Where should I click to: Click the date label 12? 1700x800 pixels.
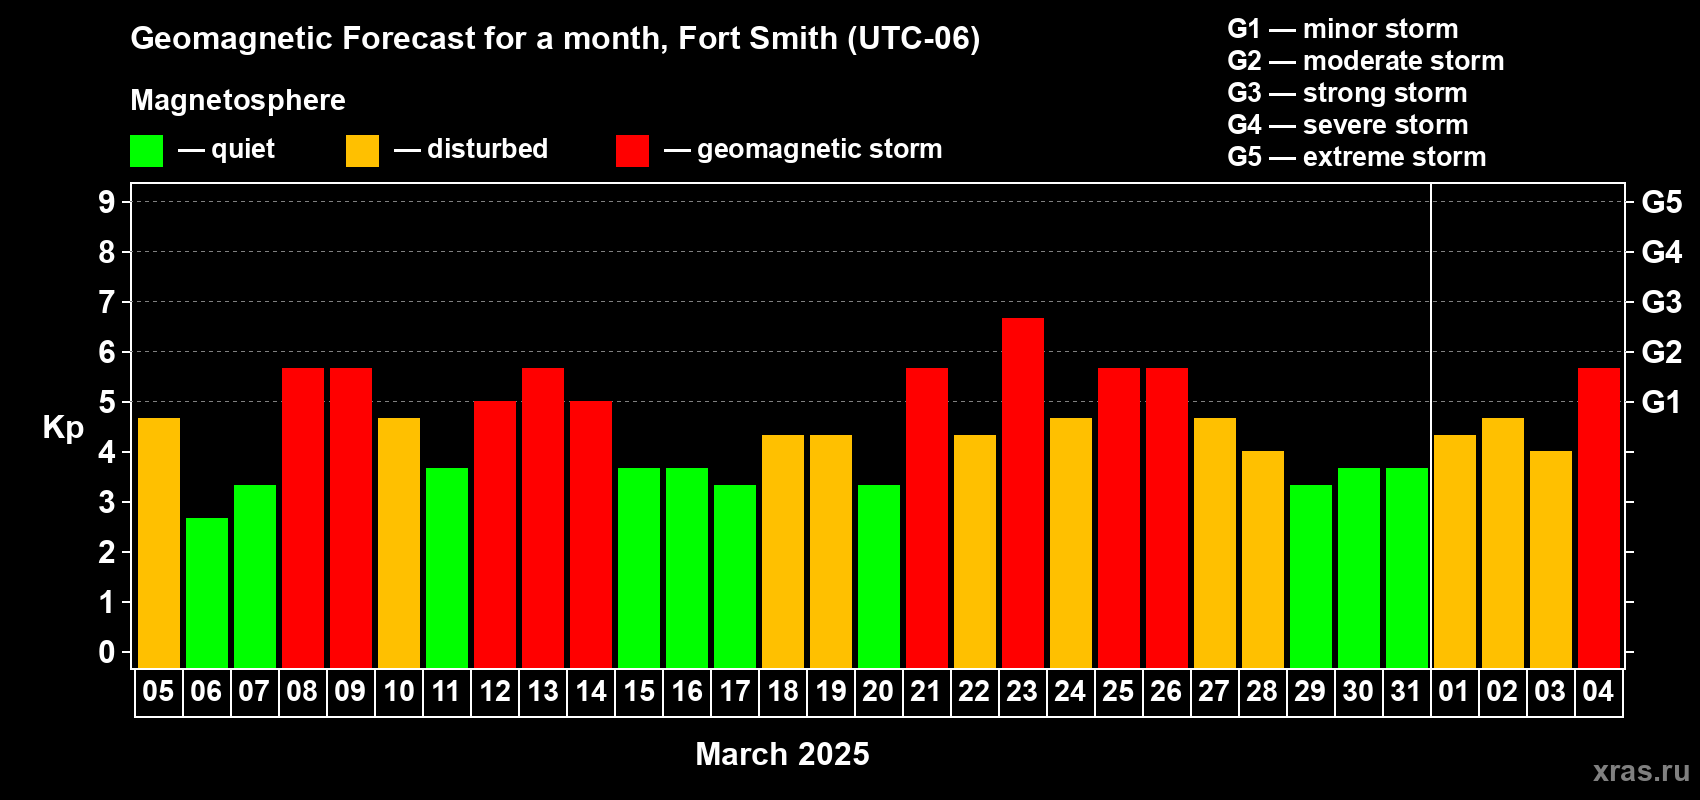tap(495, 692)
